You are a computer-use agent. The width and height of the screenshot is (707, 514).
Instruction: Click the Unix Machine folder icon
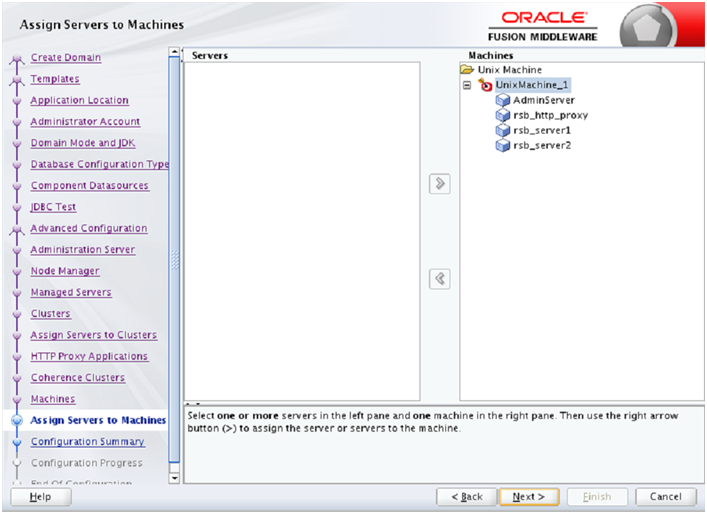coord(467,69)
